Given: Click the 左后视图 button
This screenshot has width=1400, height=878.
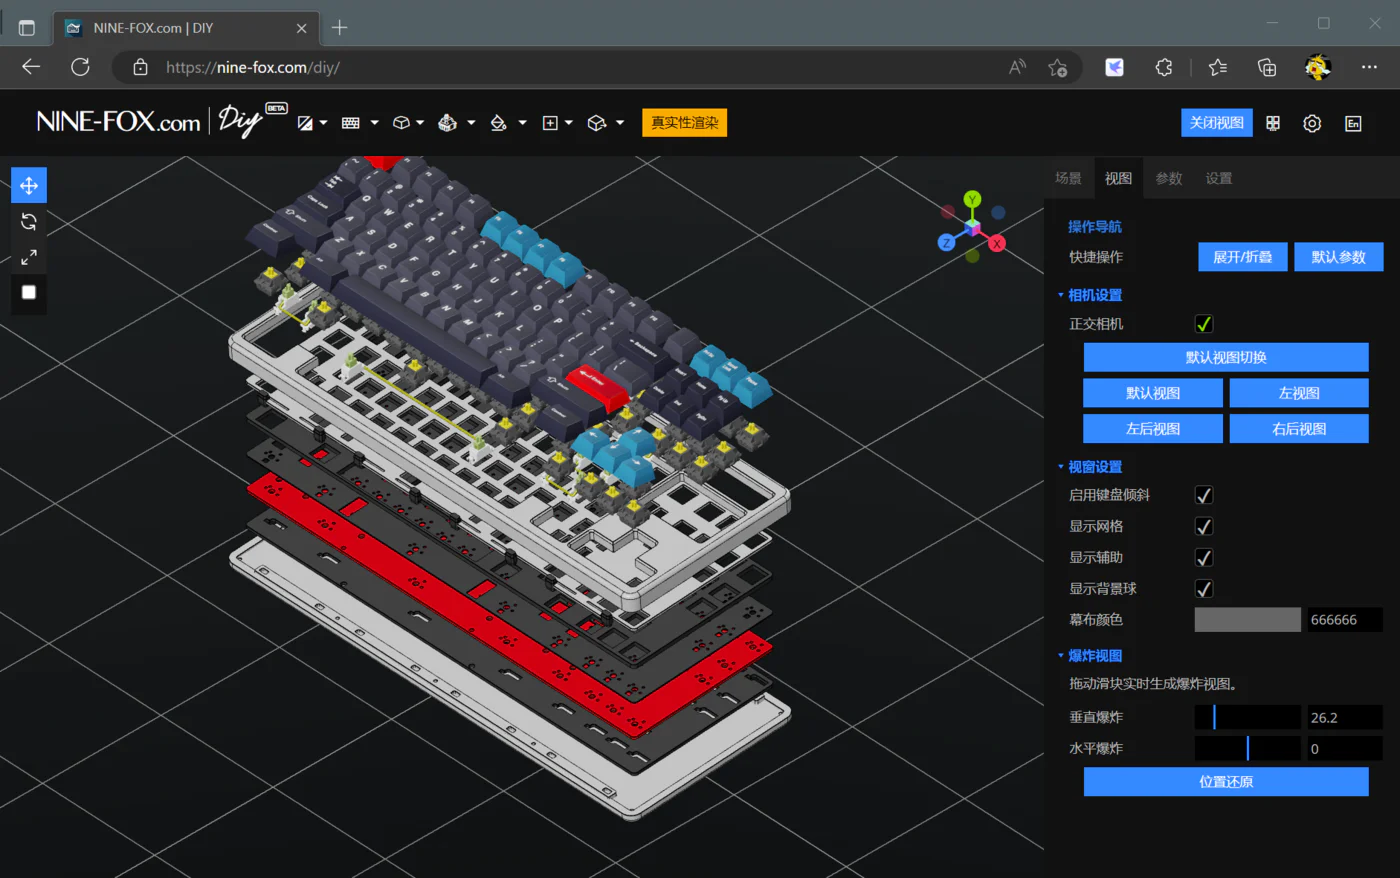Looking at the screenshot, I should click(x=1153, y=429).
